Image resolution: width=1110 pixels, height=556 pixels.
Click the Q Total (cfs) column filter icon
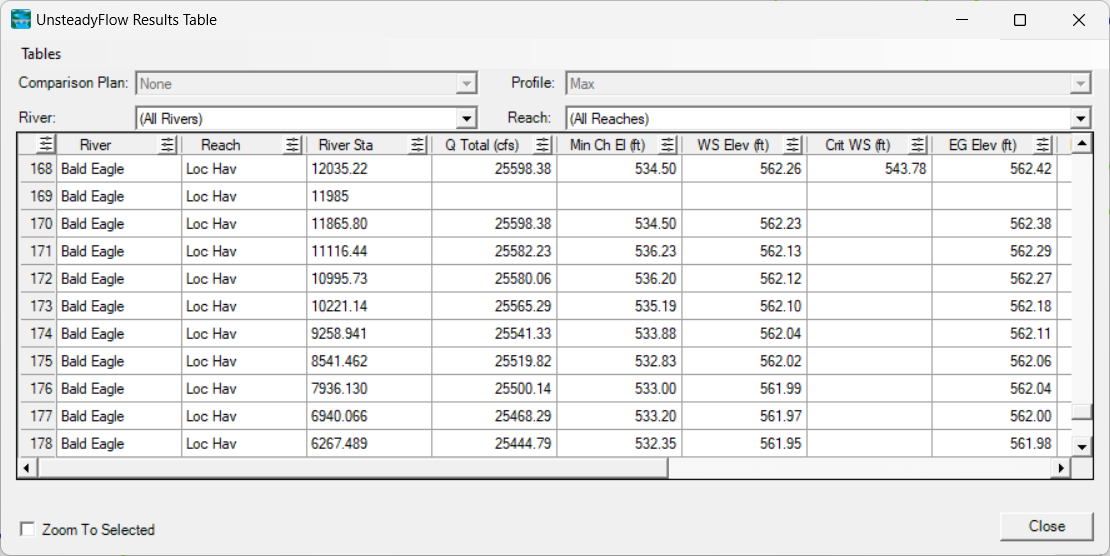coord(543,145)
